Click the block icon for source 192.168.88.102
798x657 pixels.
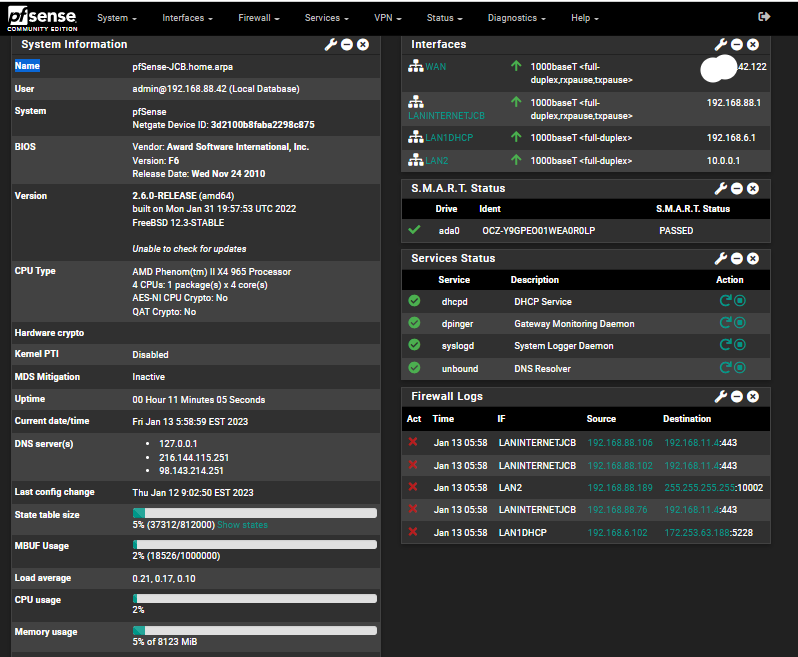(x=413, y=465)
